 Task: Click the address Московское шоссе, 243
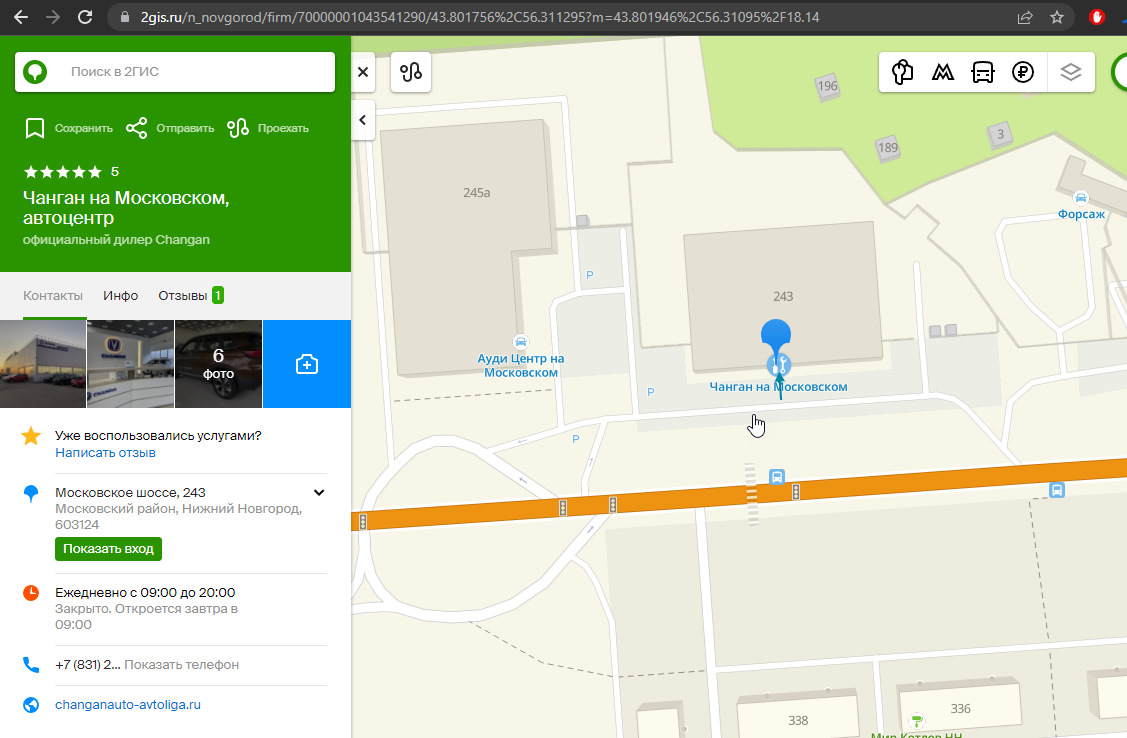coord(130,492)
